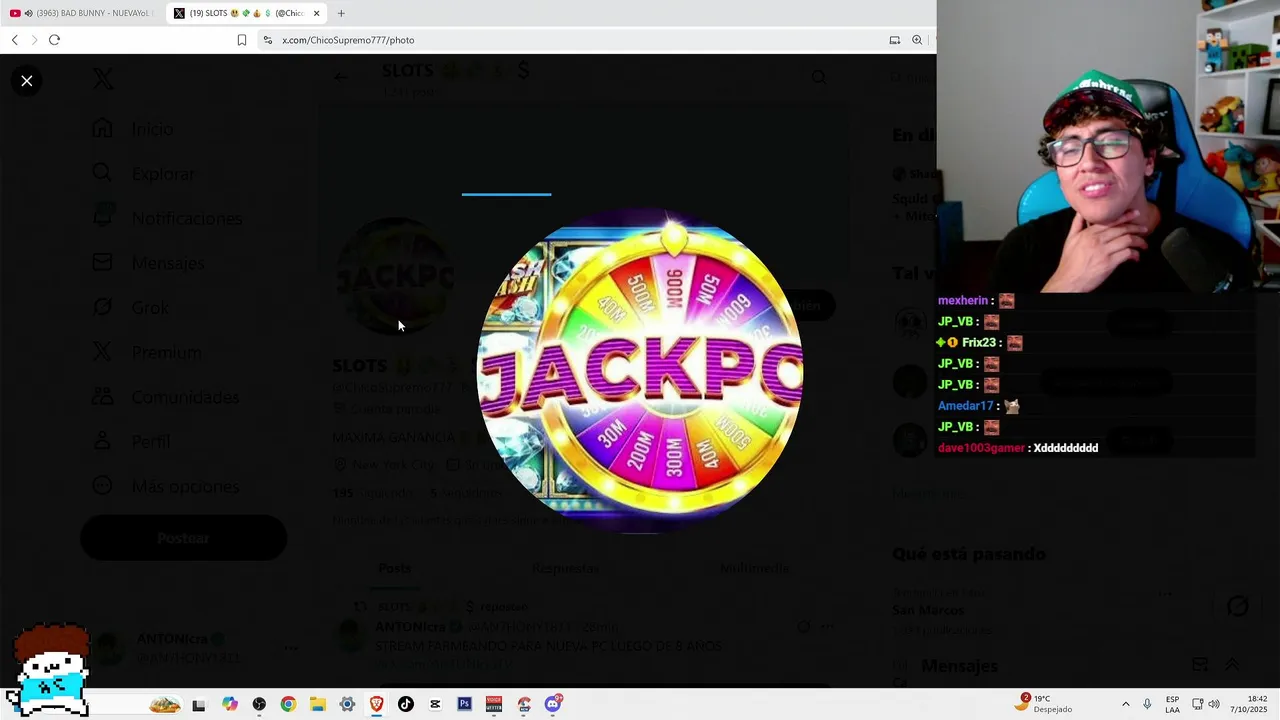Launch Copilot from the taskbar
Screen dimensions: 1280x720
[230, 705]
